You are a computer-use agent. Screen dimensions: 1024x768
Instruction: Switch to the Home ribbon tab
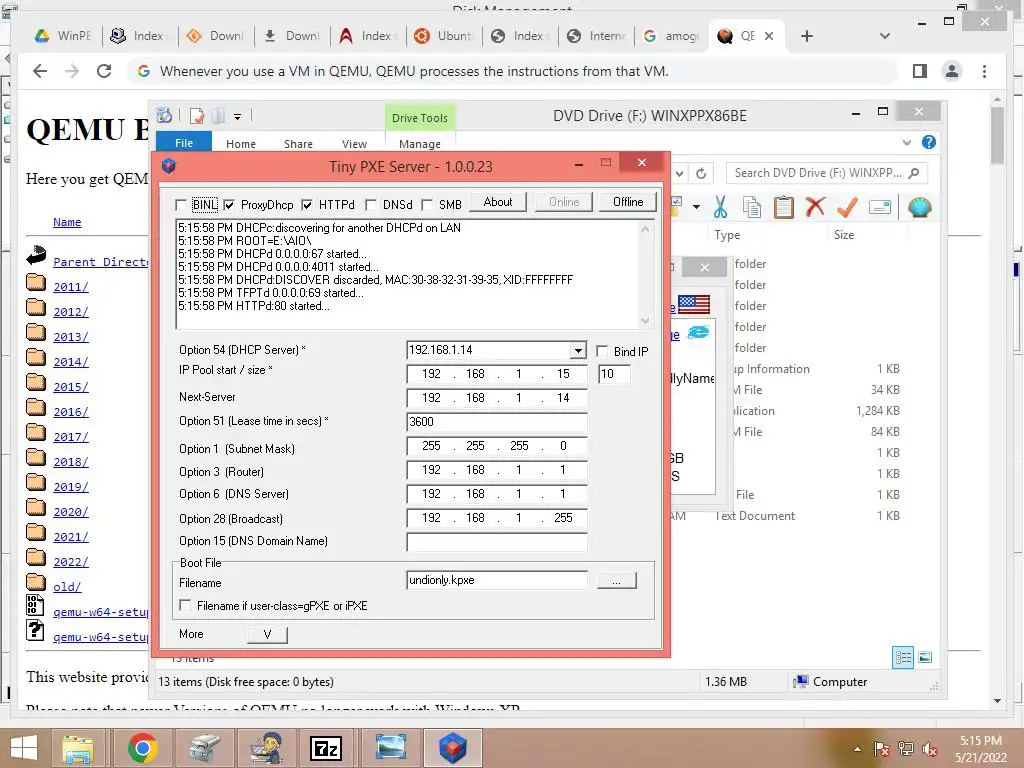(241, 144)
